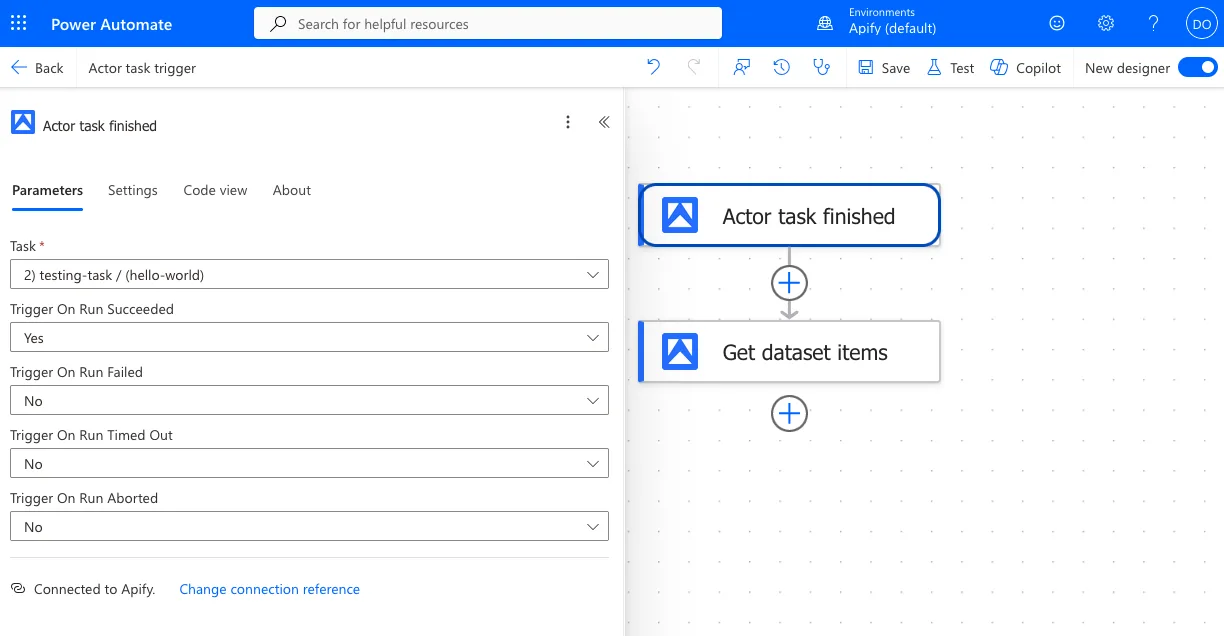Click the Apify logo in panel header
Screen dimensions: 1224x636
point(22,122)
